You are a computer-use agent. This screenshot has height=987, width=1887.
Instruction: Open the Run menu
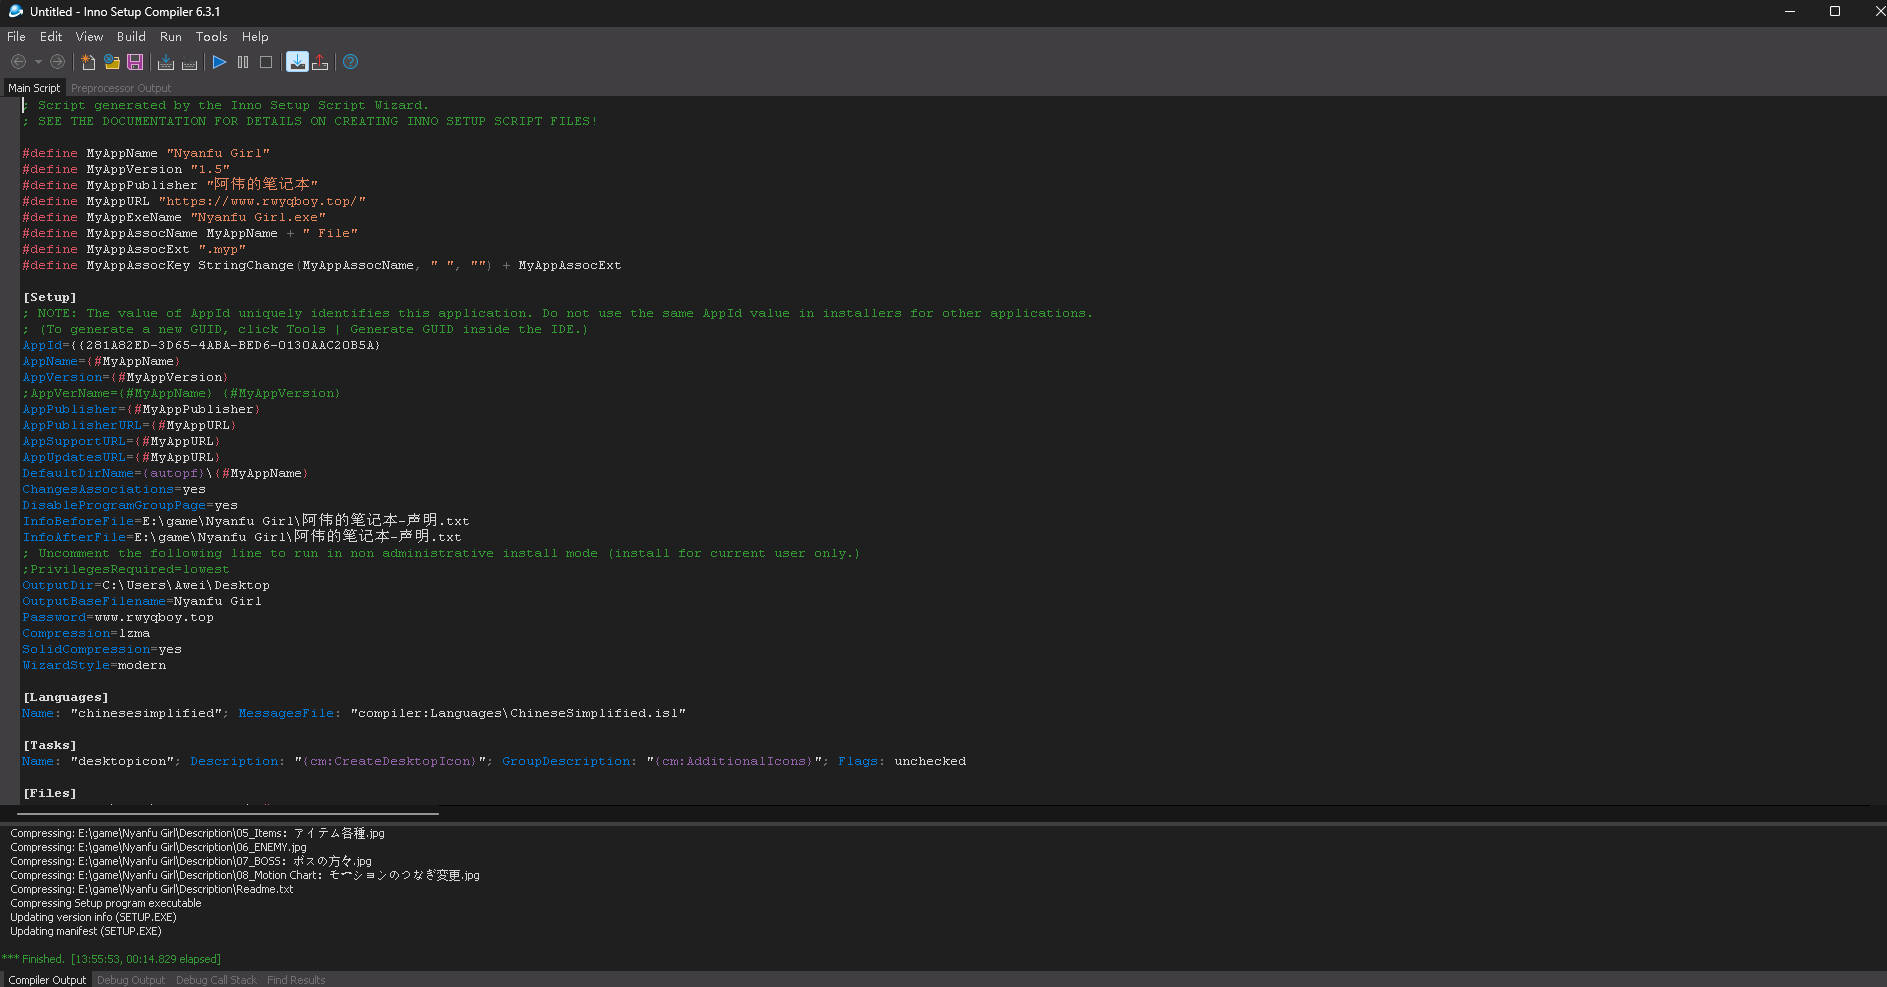[x=171, y=36]
